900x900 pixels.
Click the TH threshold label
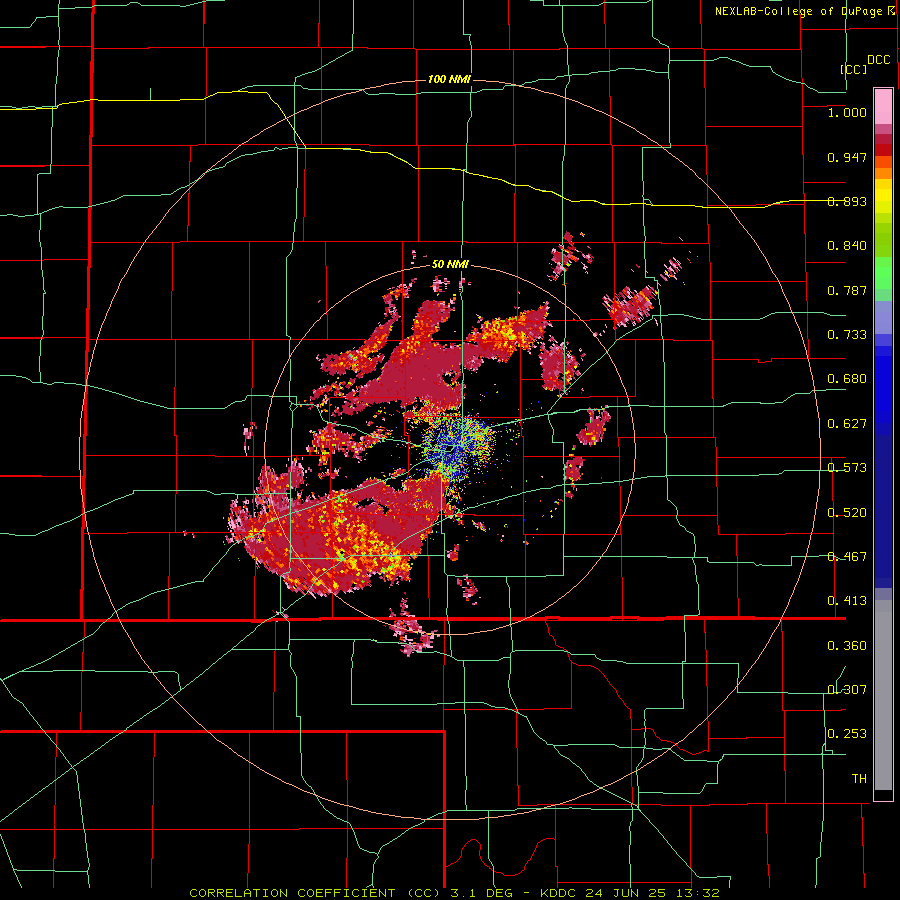pyautogui.click(x=859, y=779)
